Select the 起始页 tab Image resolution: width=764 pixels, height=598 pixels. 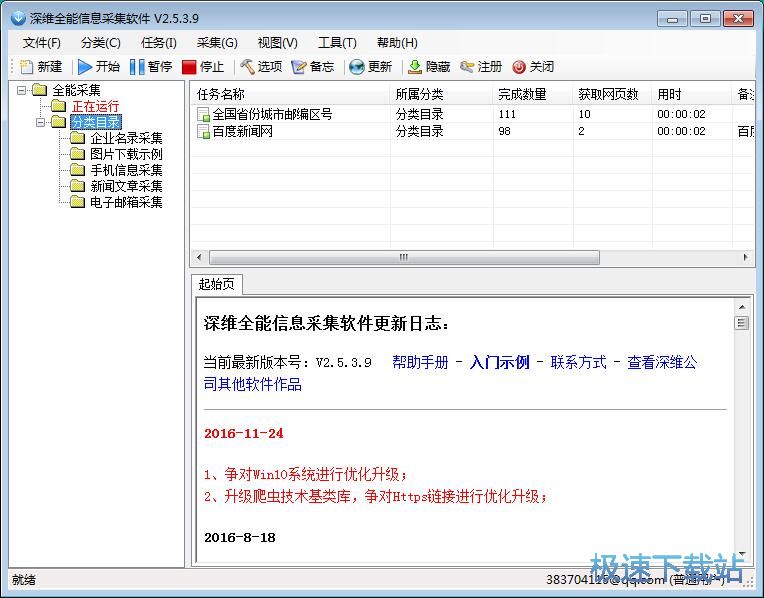[x=216, y=284]
